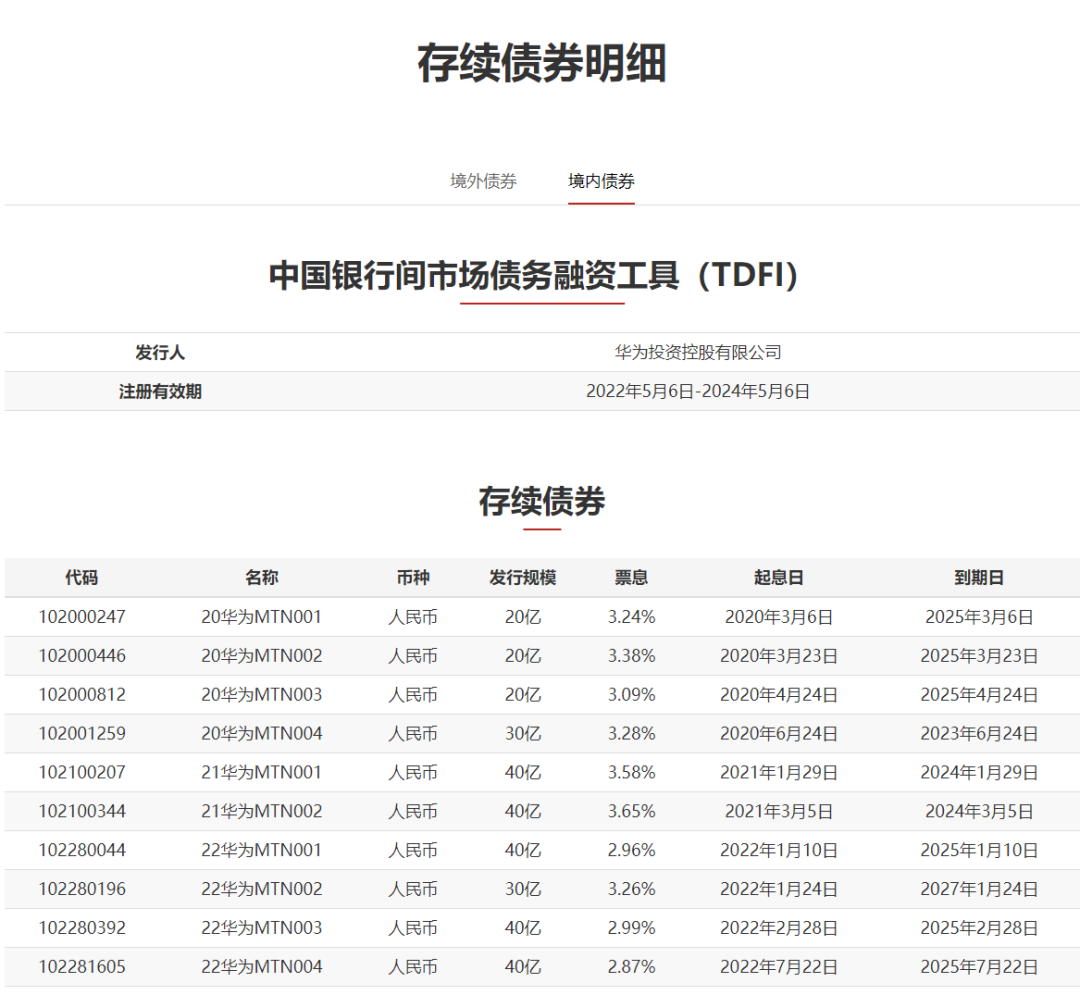The width and height of the screenshot is (1080, 995).
Task: Click the 存续债券明细 page title
Action: pyautogui.click(x=541, y=63)
